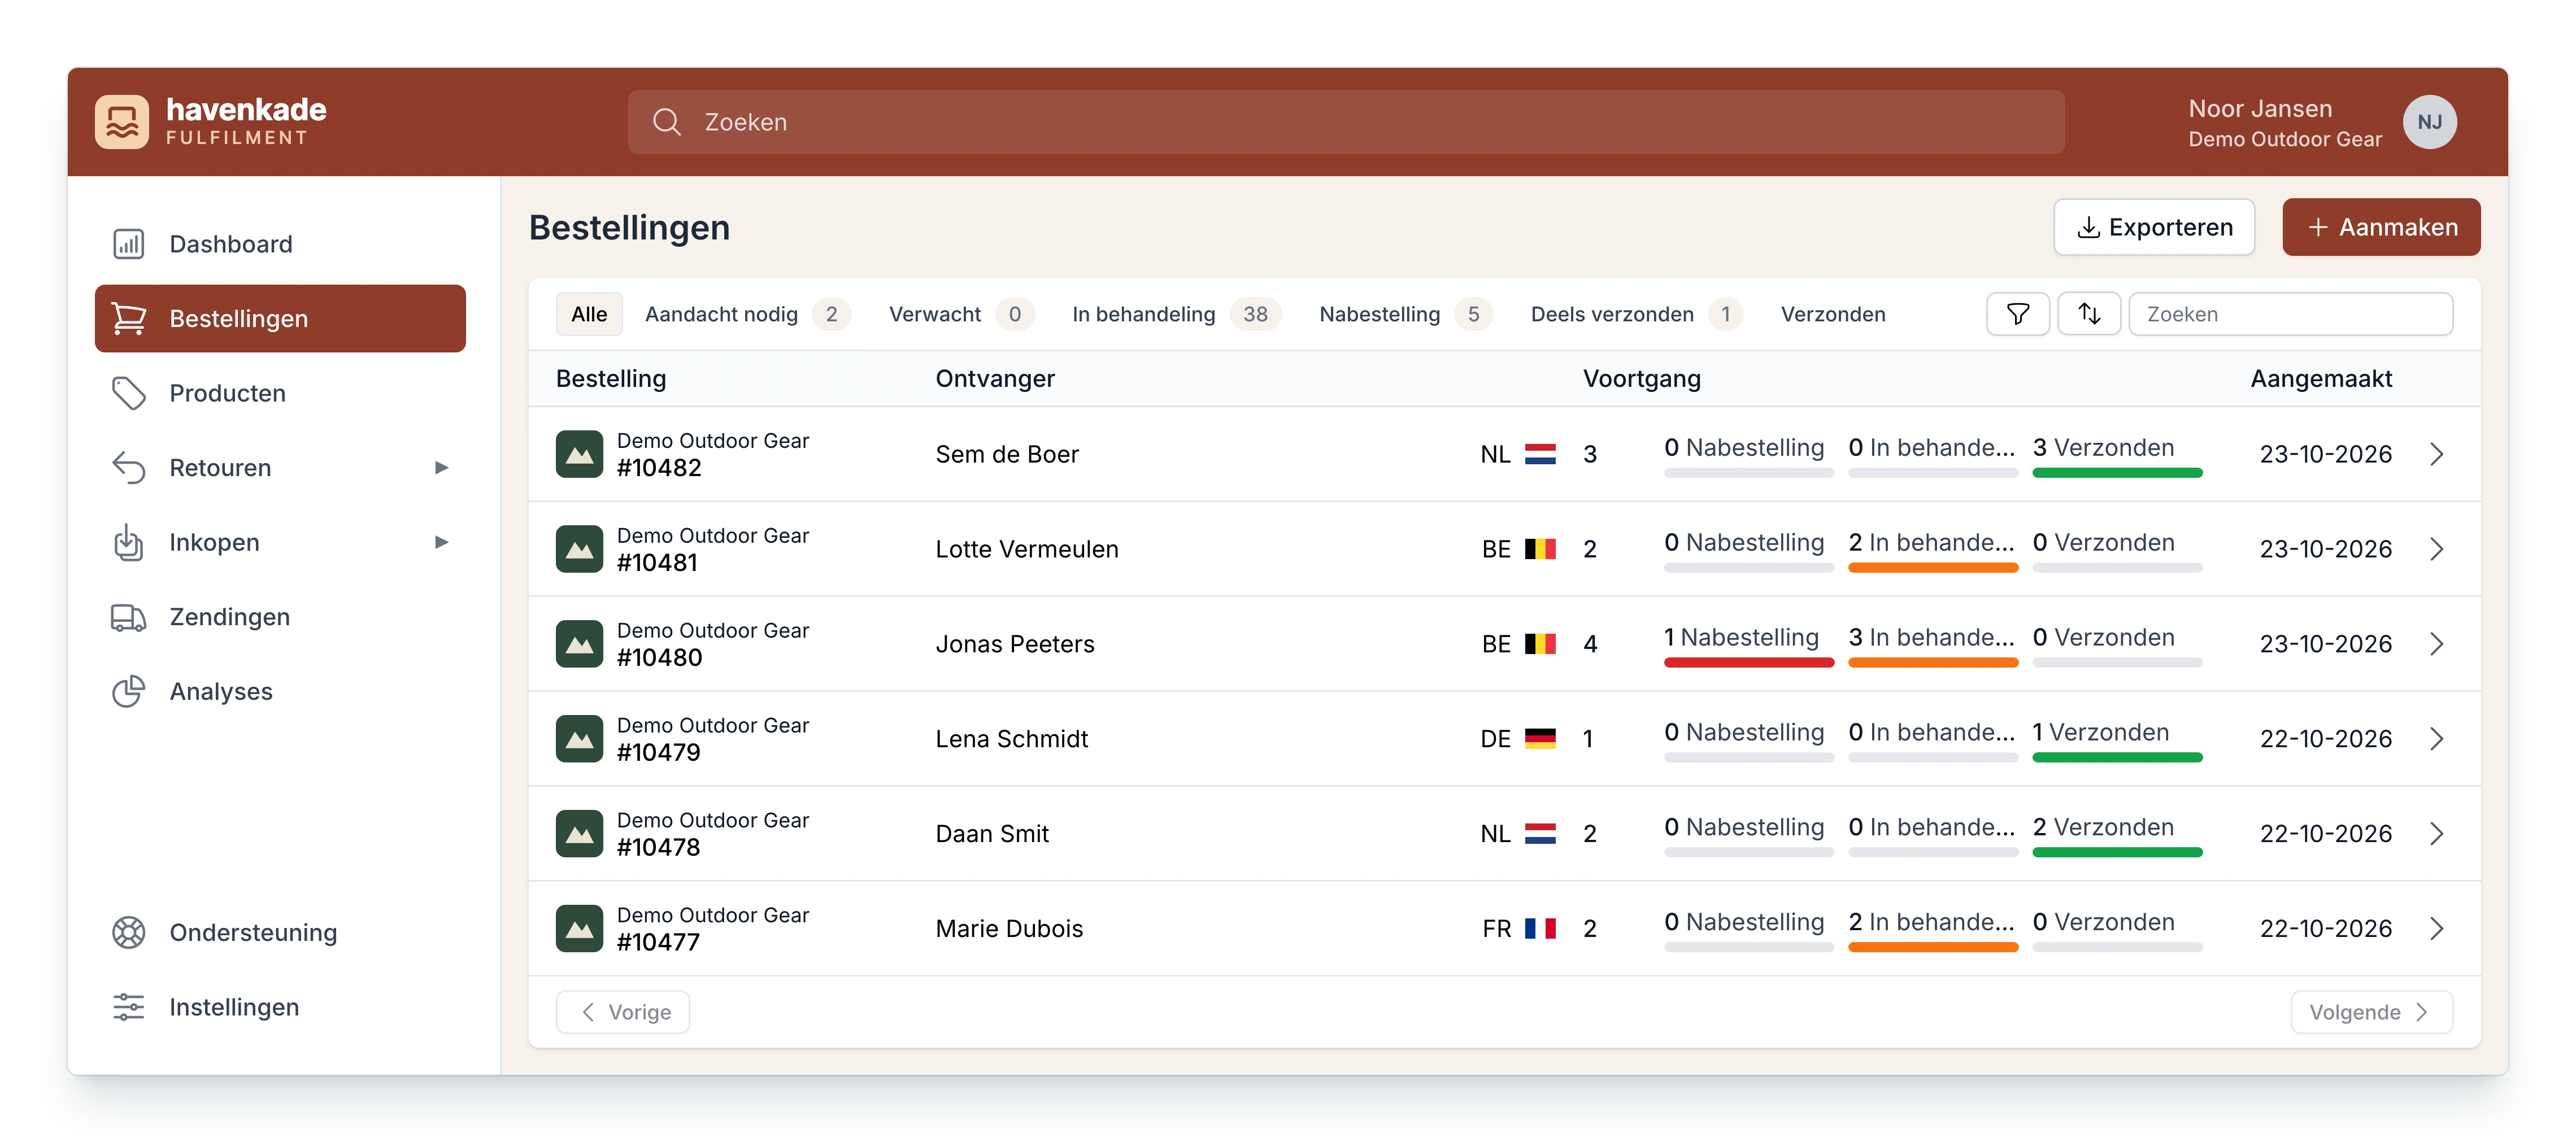Click the Aanmaken button

pyautogui.click(x=2381, y=227)
